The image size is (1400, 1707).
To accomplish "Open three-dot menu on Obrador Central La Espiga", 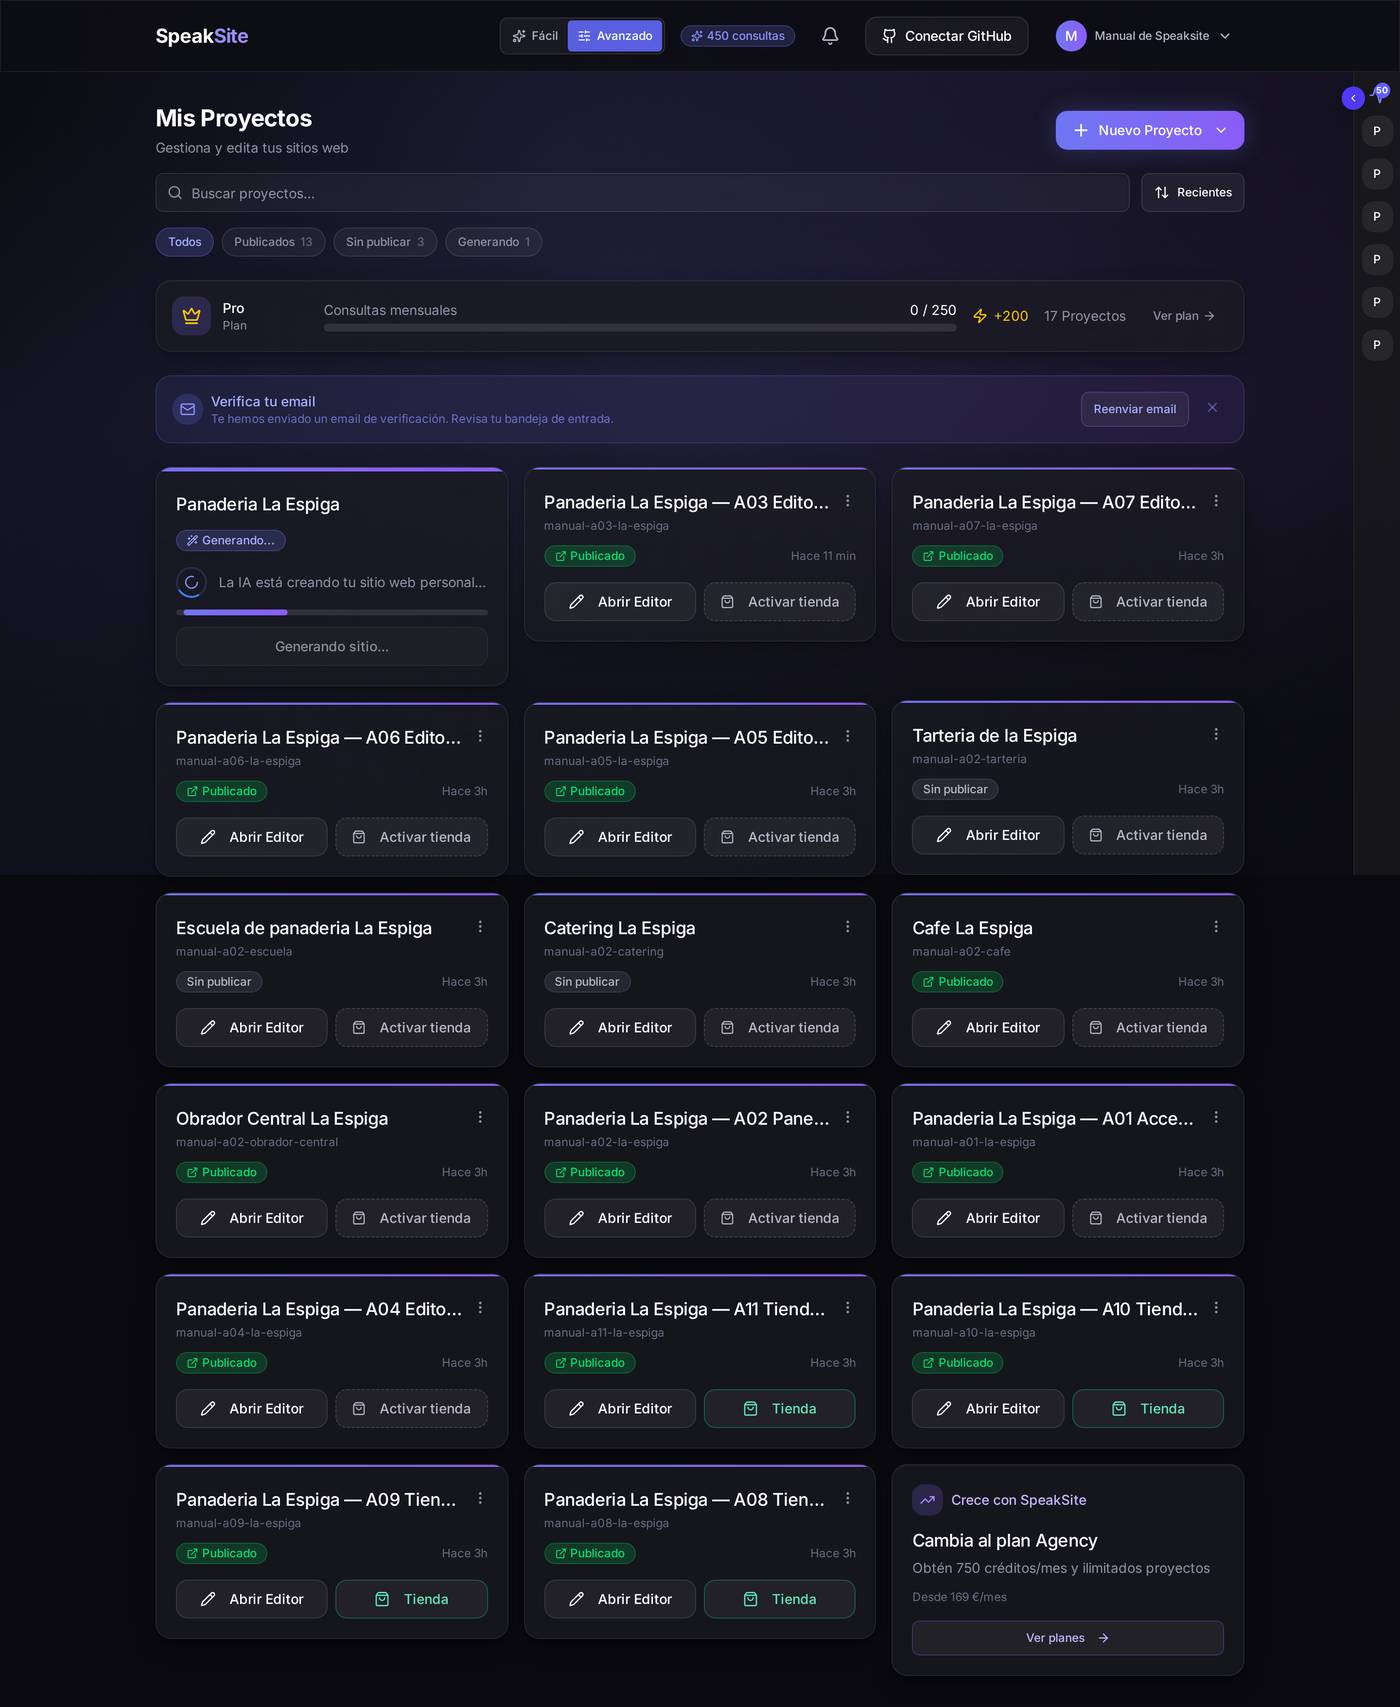I will pyautogui.click(x=480, y=1117).
